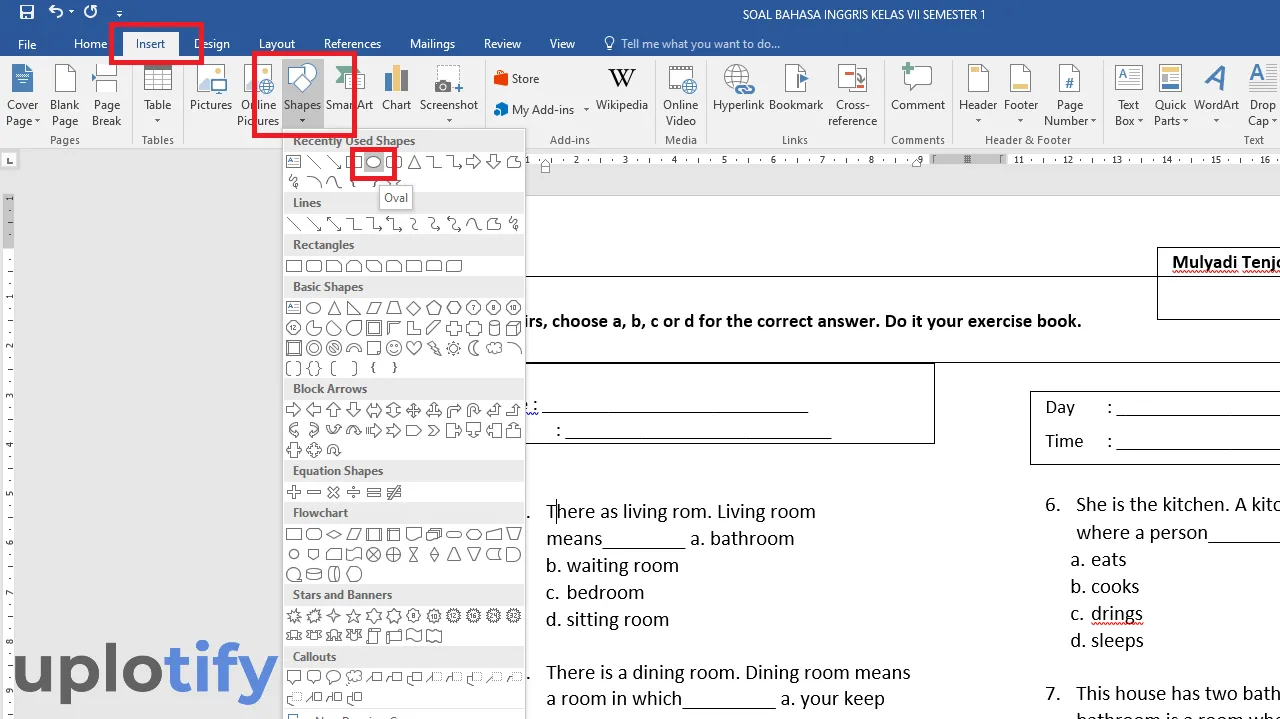Choose the Division sign equation shape
Image resolution: width=1280 pixels, height=719 pixels.
tap(353, 492)
